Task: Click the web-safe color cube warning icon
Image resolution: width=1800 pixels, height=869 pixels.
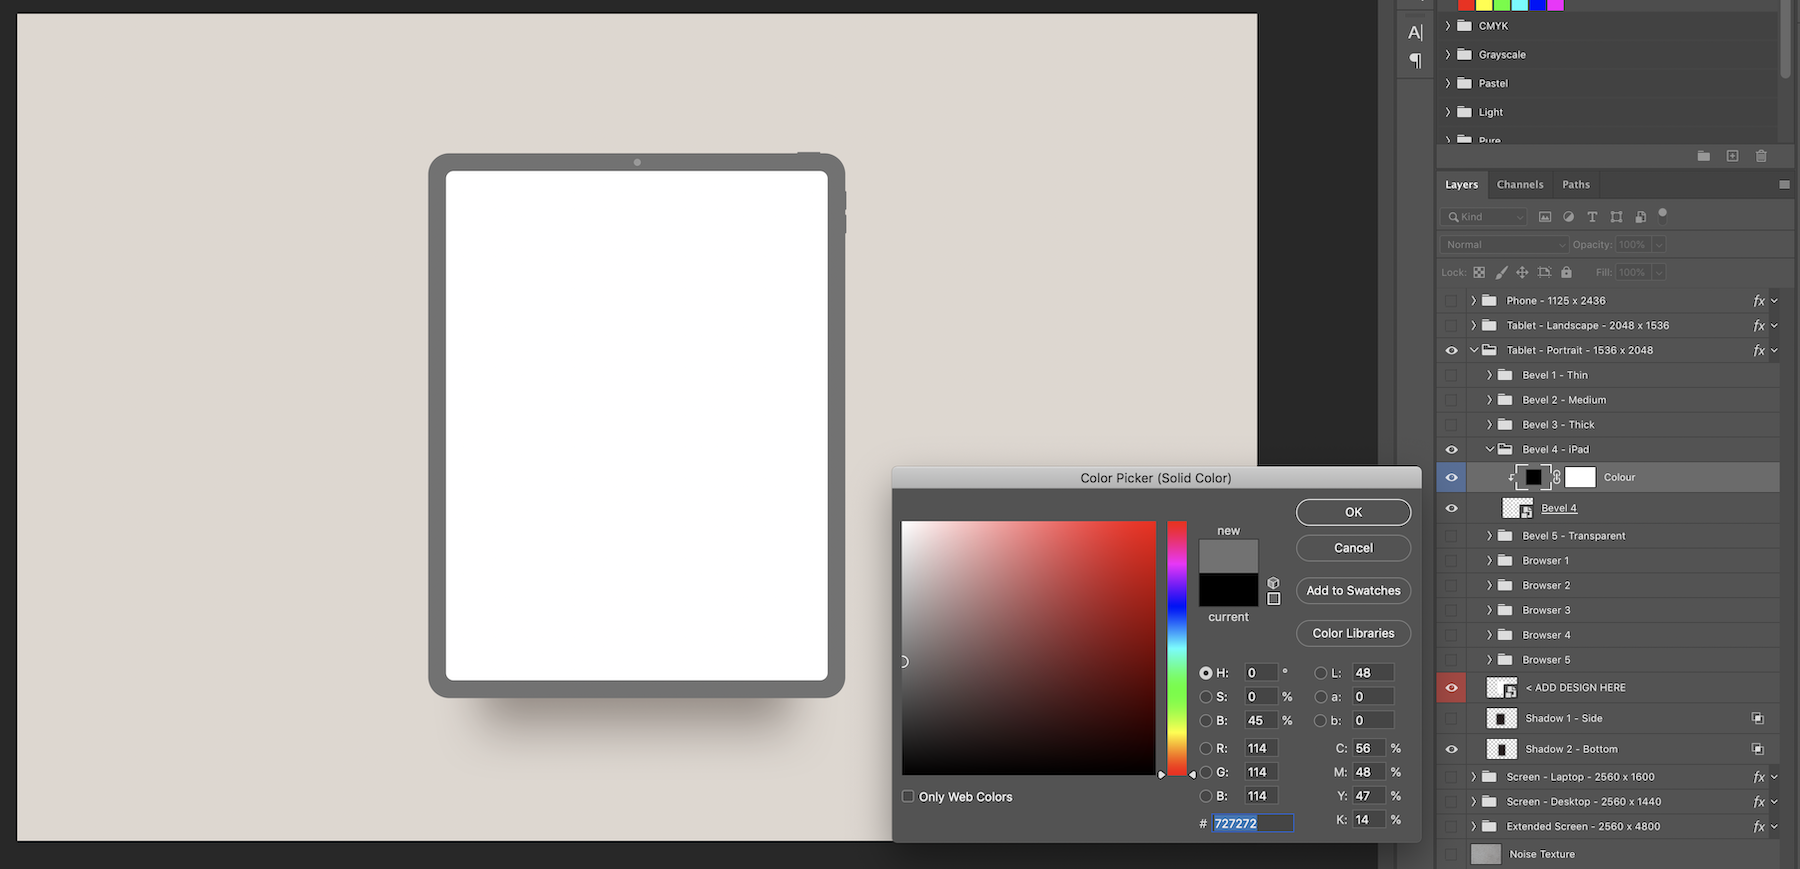Action: tap(1273, 583)
